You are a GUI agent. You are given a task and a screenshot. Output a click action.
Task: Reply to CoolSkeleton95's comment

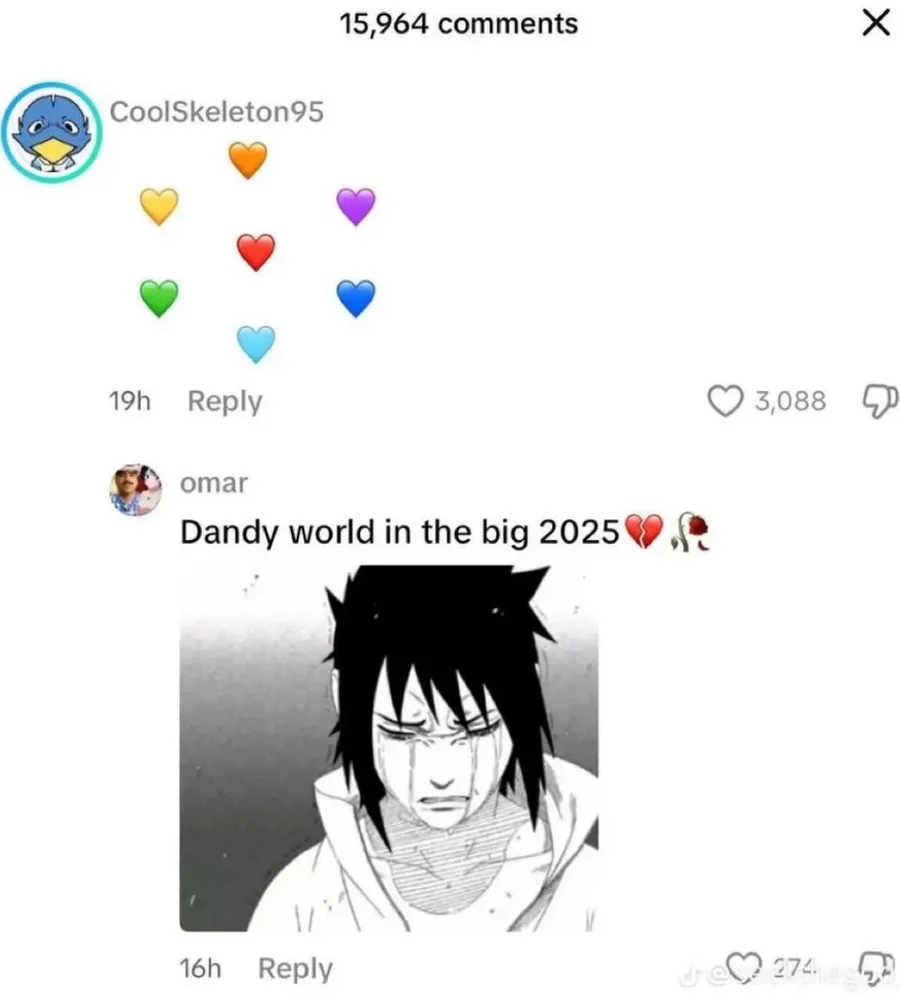(225, 402)
